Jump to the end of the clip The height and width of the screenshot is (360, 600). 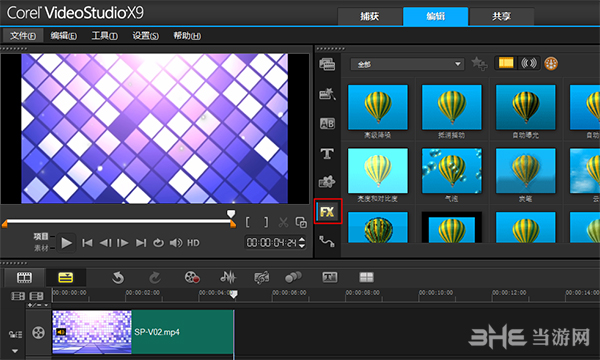[x=141, y=243]
